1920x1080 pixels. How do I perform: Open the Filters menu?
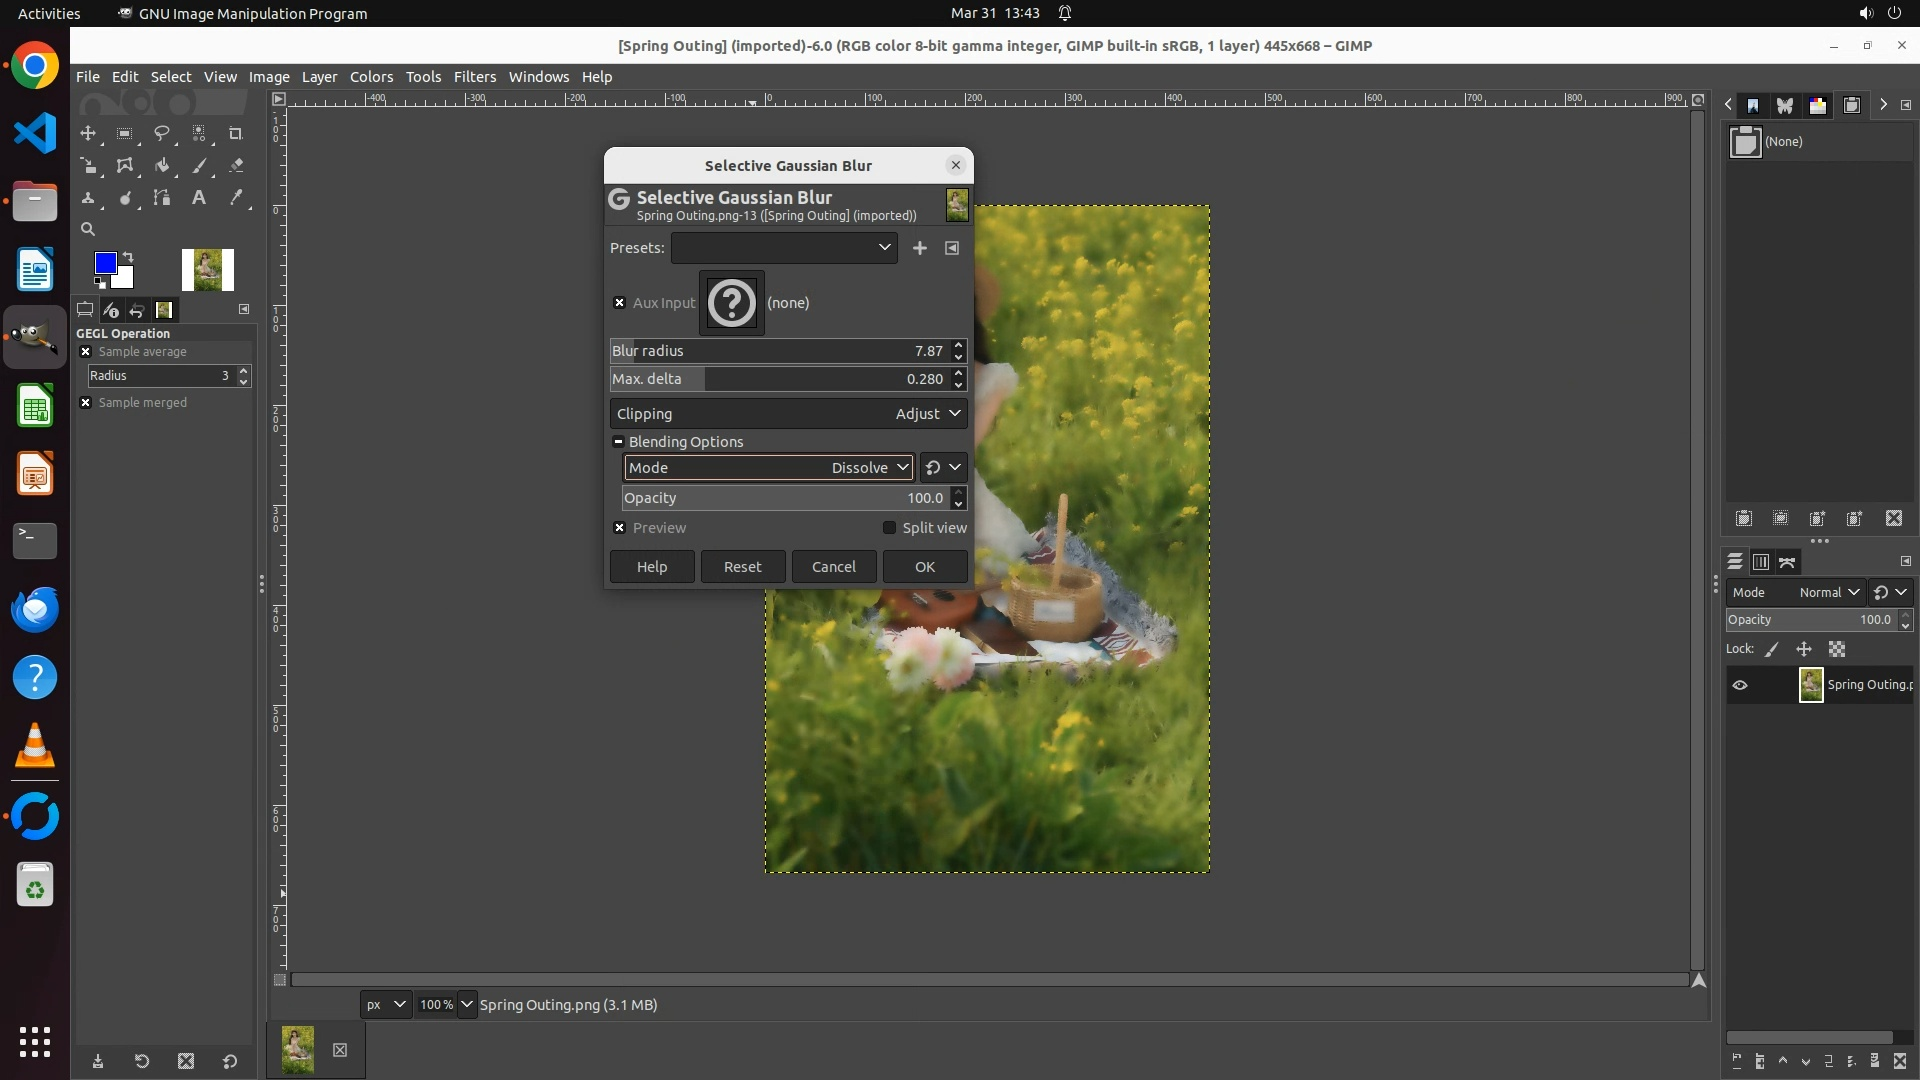tap(474, 77)
